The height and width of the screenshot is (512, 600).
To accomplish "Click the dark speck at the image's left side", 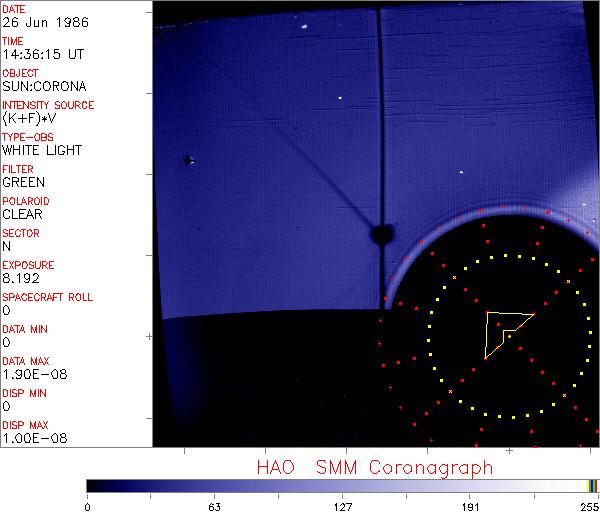I will click(x=187, y=160).
